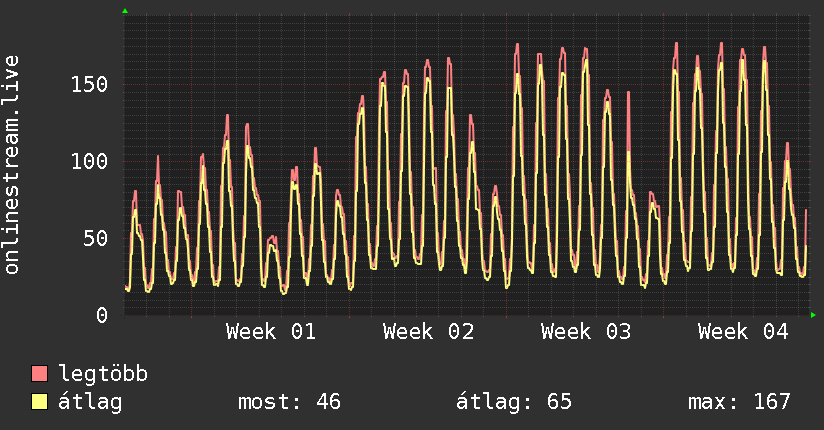
Task: Click the green arrow atop the y-axis
Action: pyautogui.click(x=125, y=11)
